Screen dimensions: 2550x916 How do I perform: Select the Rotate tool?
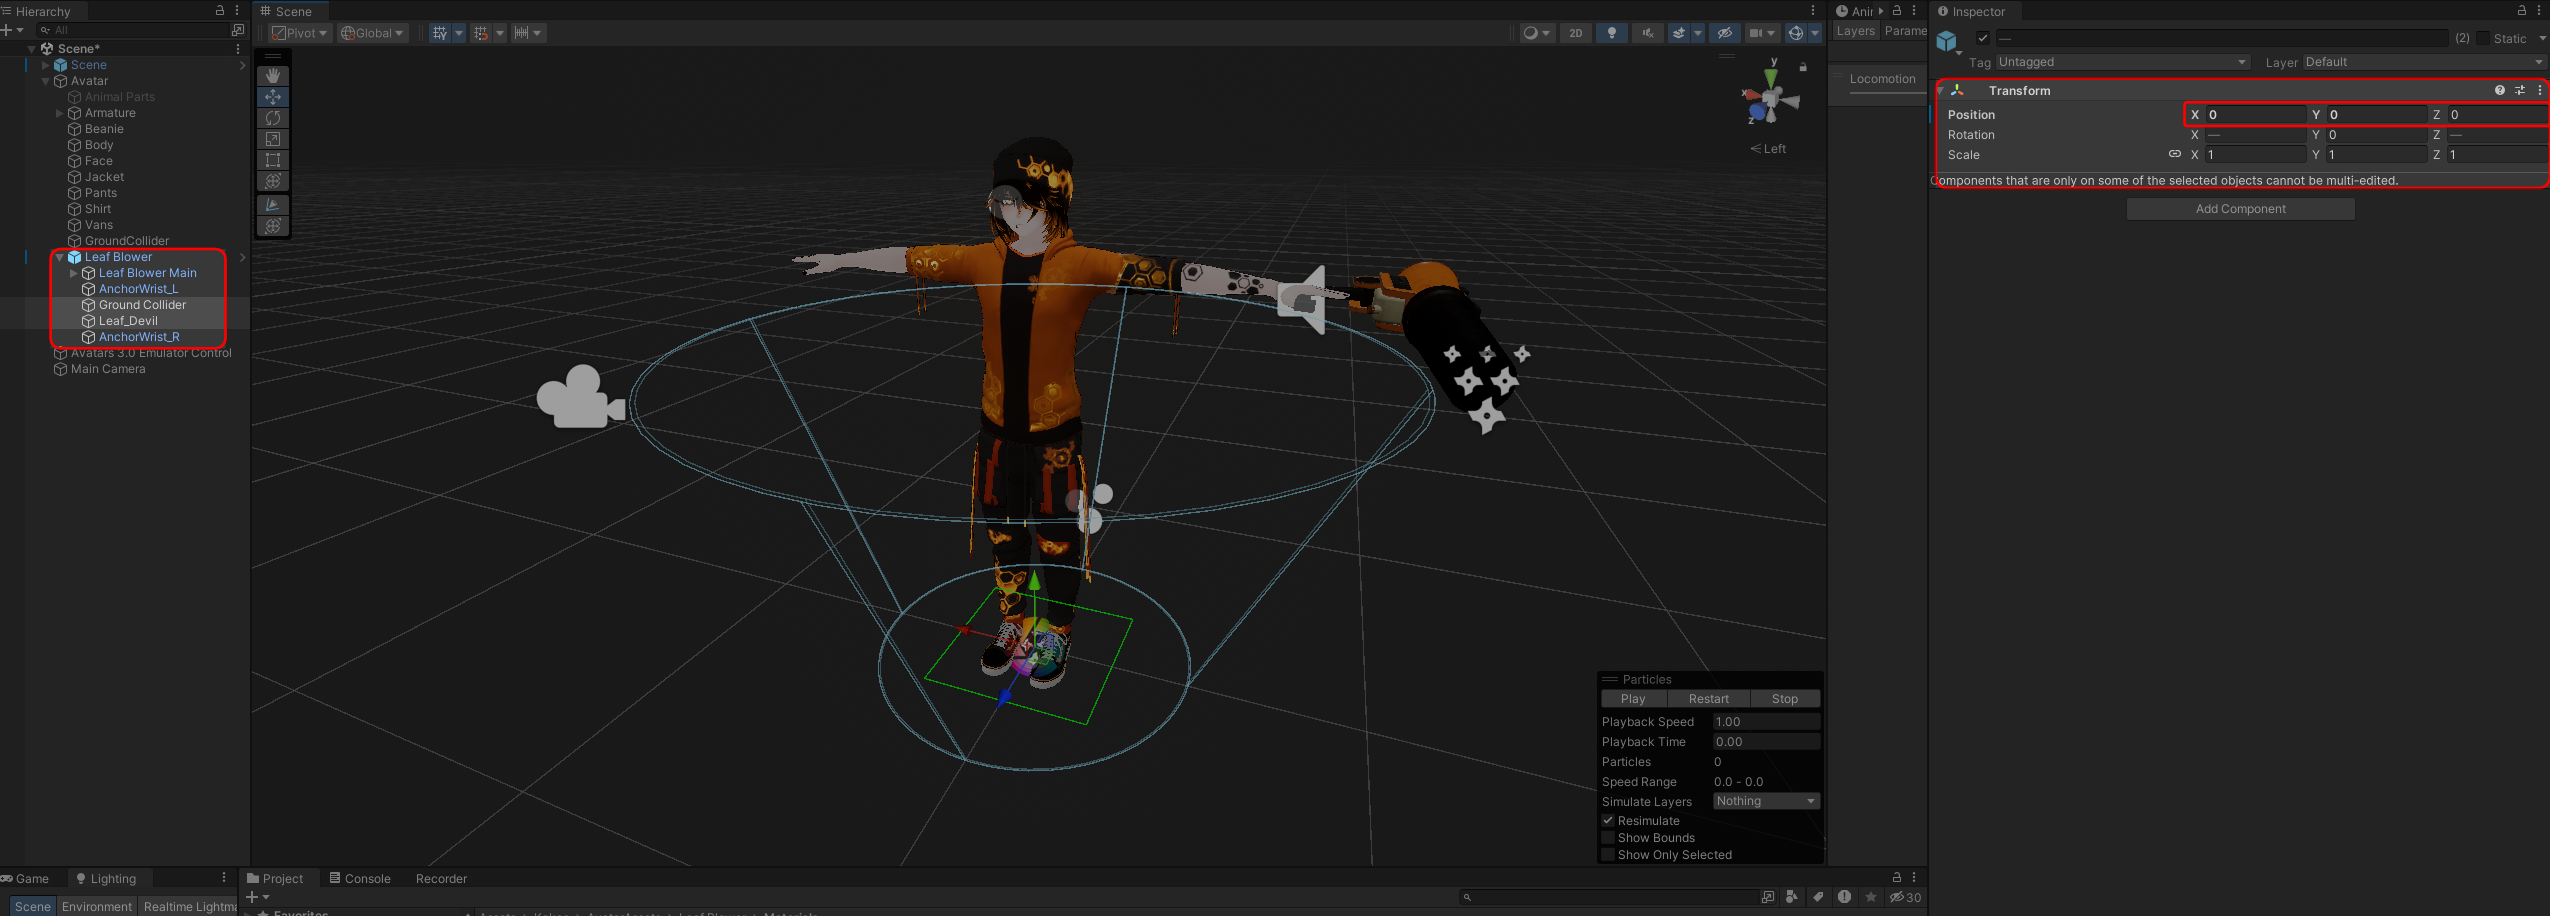point(273,118)
